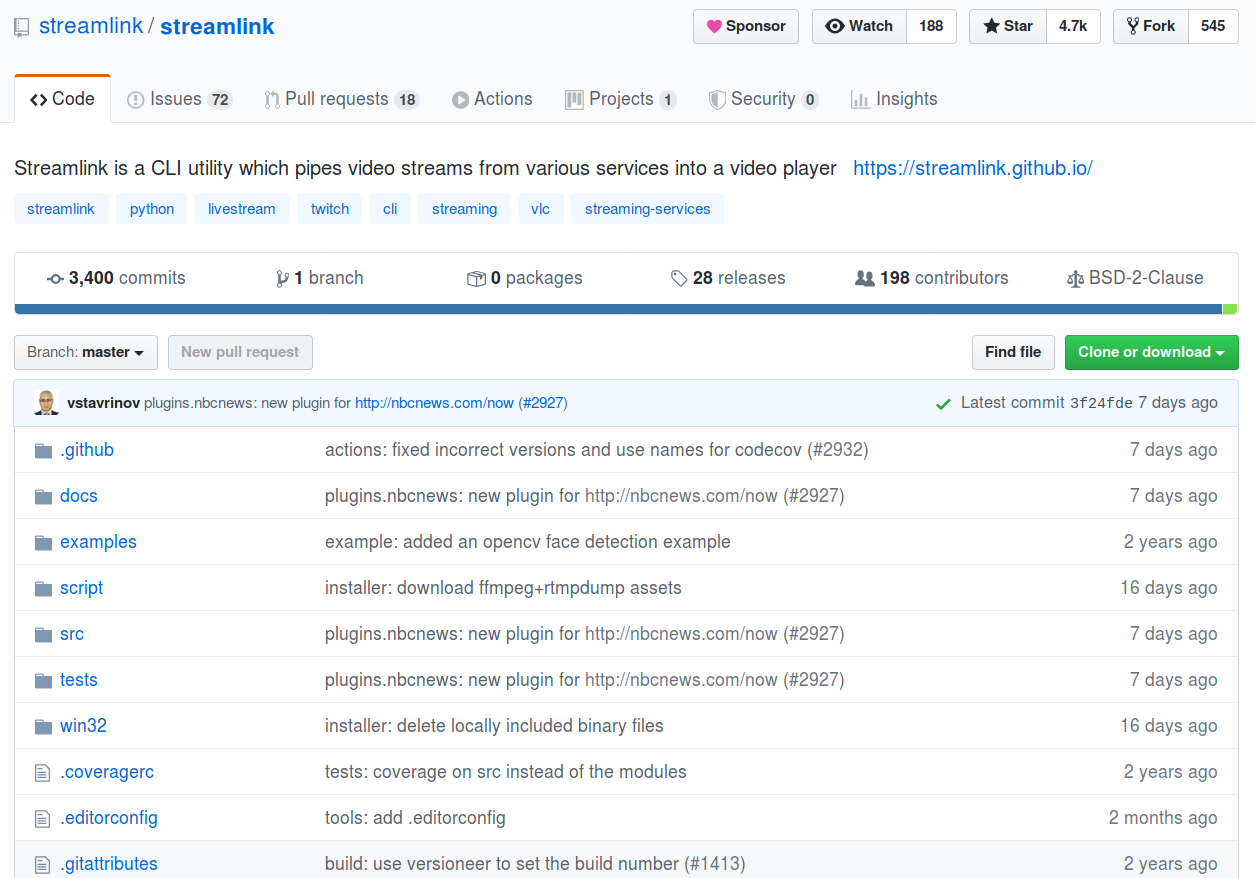Click the .gitattributes file icon
Image resolution: width=1255 pixels, height=878 pixels.
pyautogui.click(x=42, y=864)
